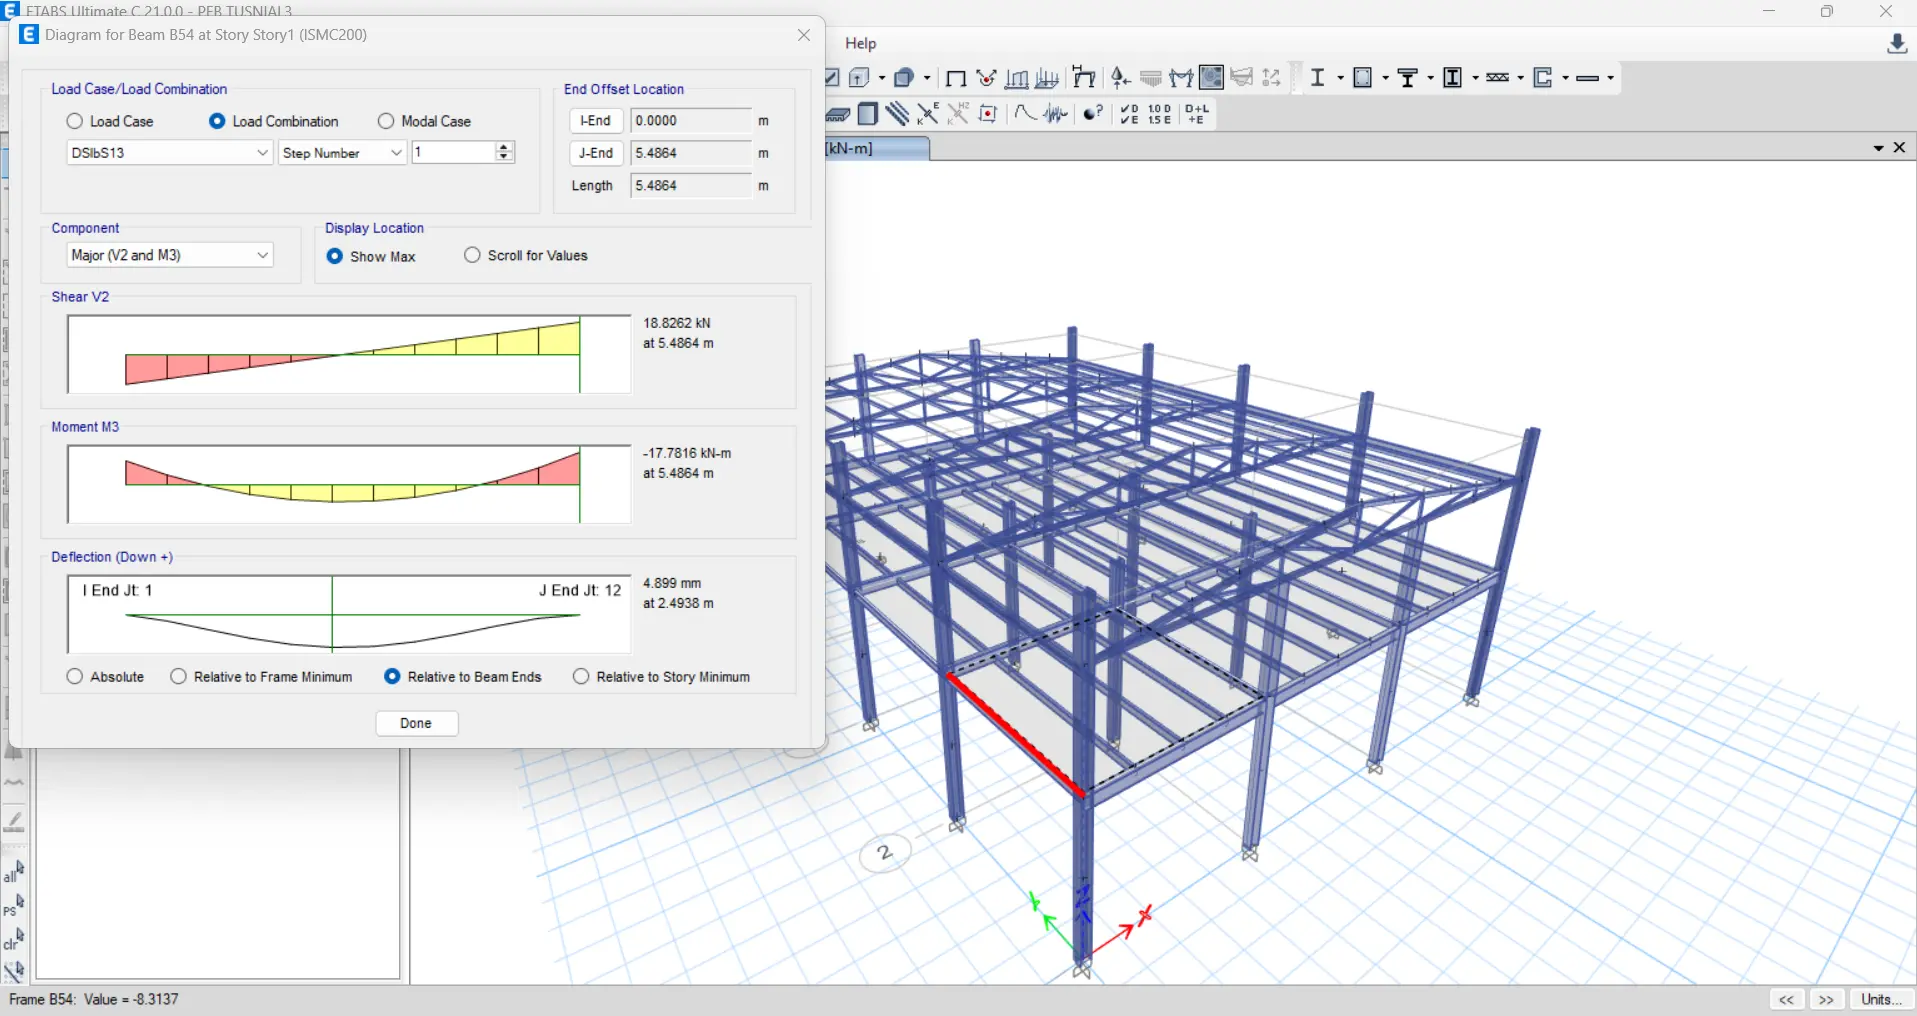Restore previous selection using the "PS" icon
The image size is (1917, 1016).
pyautogui.click(x=14, y=906)
